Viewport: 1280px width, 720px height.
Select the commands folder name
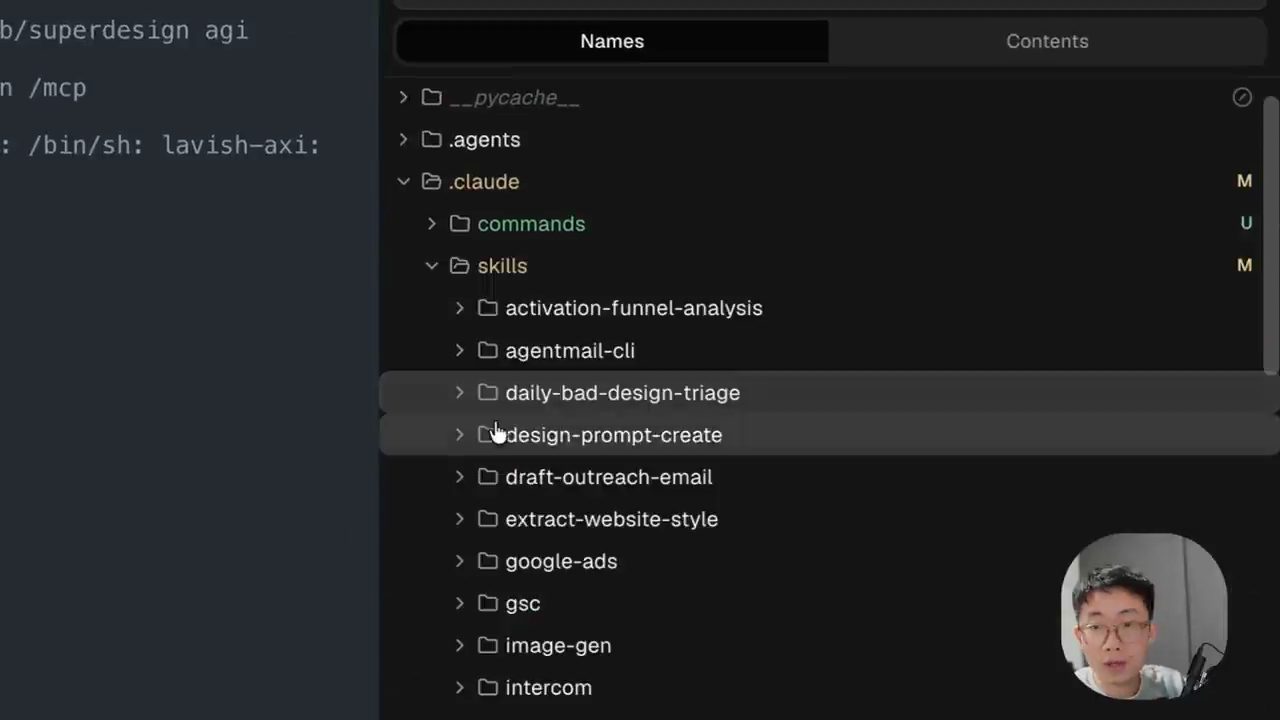(531, 224)
